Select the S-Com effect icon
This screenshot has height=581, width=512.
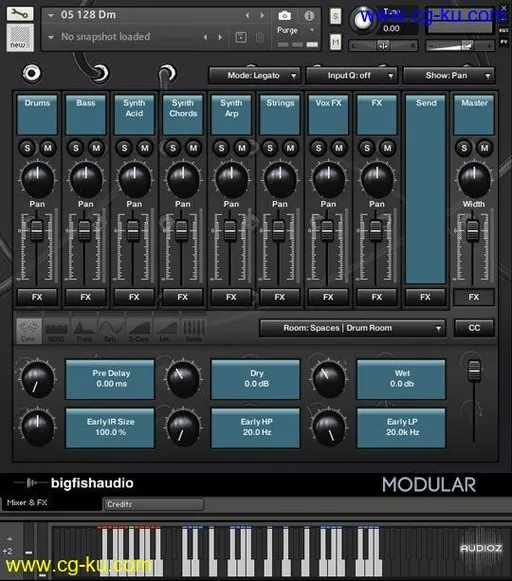tap(139, 330)
